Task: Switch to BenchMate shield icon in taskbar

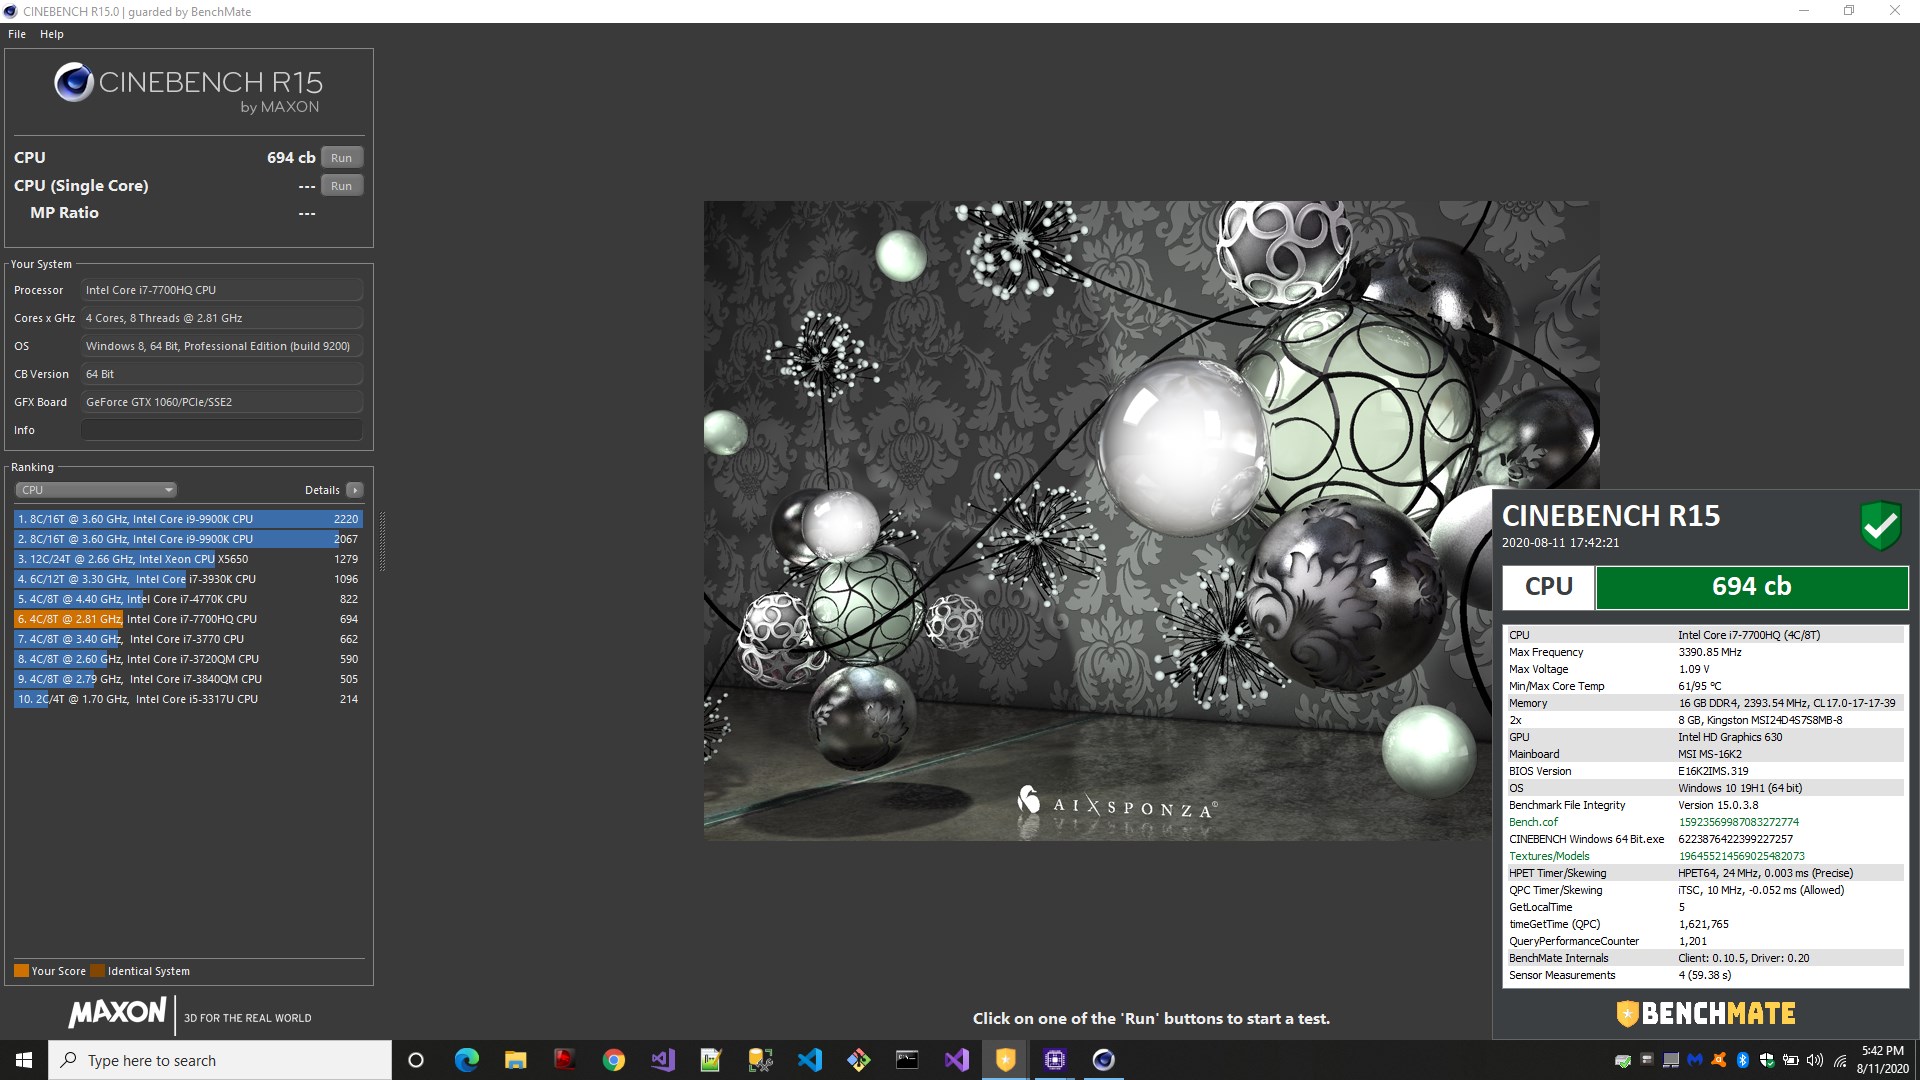Action: pos(1005,1060)
